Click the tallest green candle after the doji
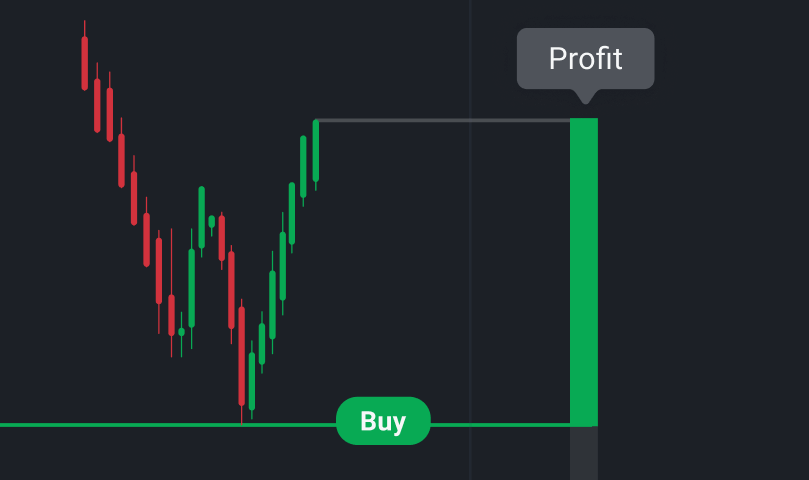Screen dimensions: 809x480 coord(192,288)
